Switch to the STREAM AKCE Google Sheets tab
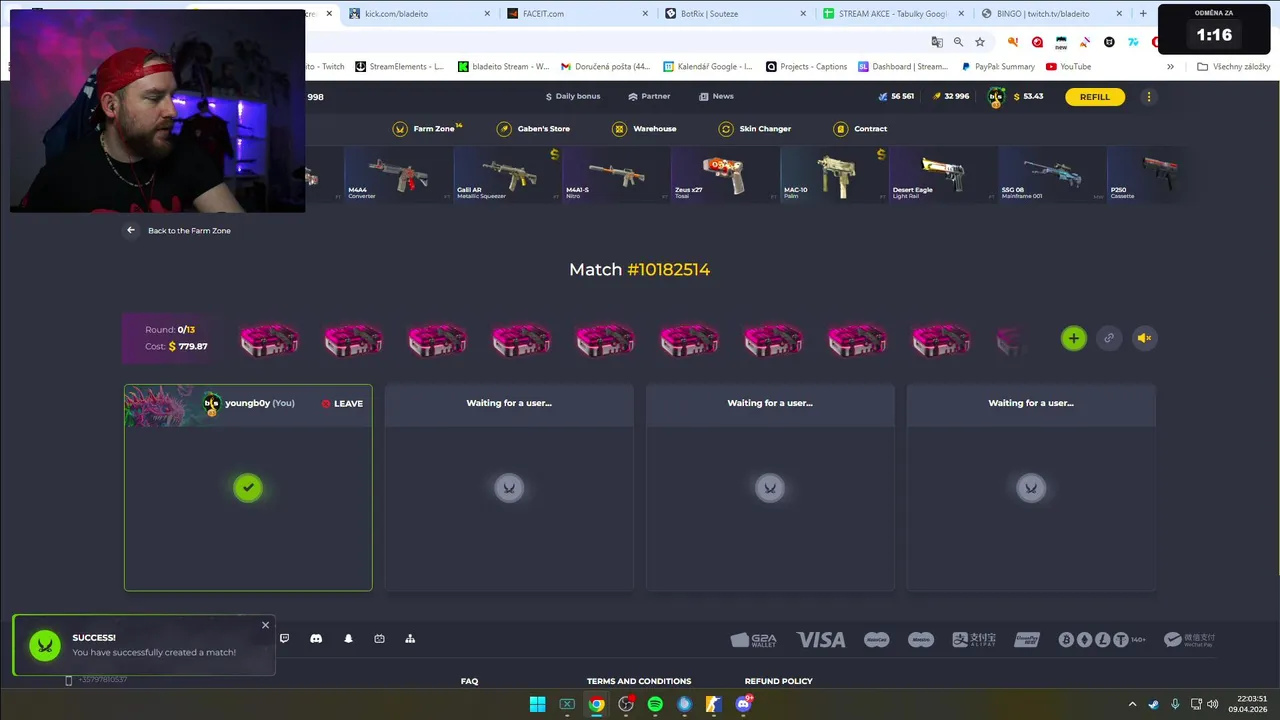 894,14
